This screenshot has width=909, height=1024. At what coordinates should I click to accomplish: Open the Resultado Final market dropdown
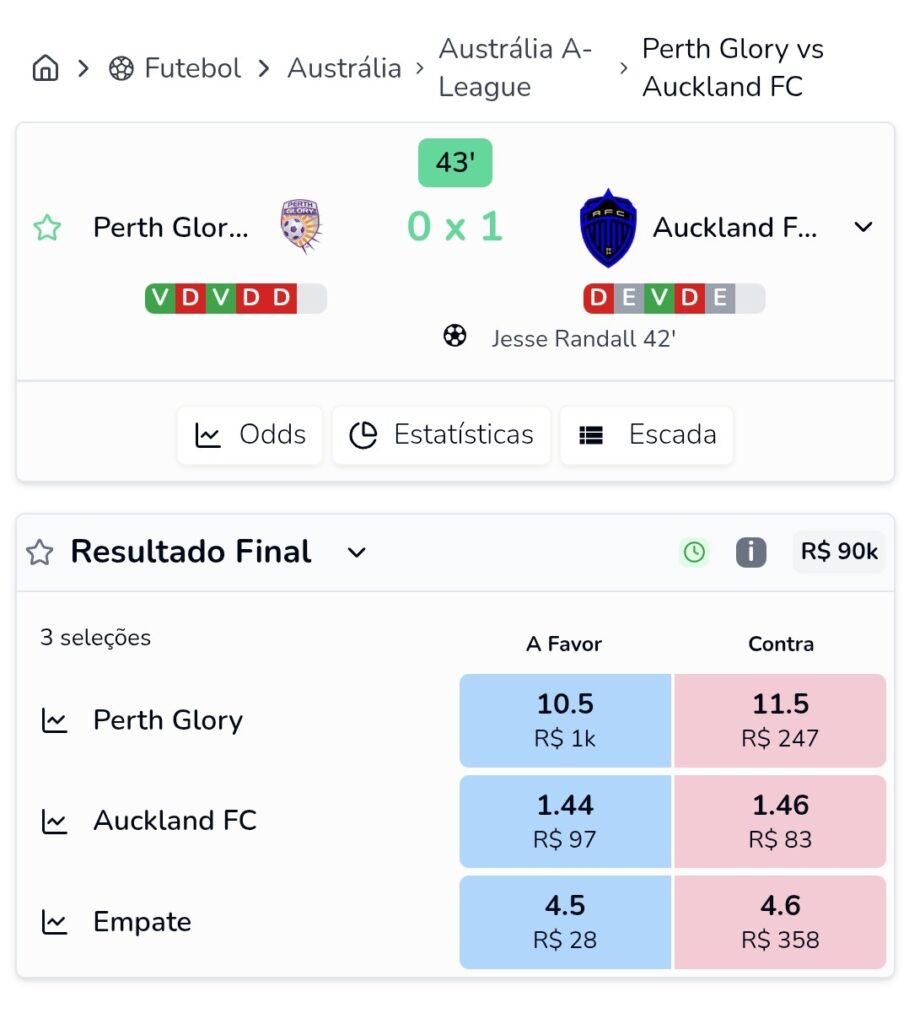pyautogui.click(x=357, y=552)
